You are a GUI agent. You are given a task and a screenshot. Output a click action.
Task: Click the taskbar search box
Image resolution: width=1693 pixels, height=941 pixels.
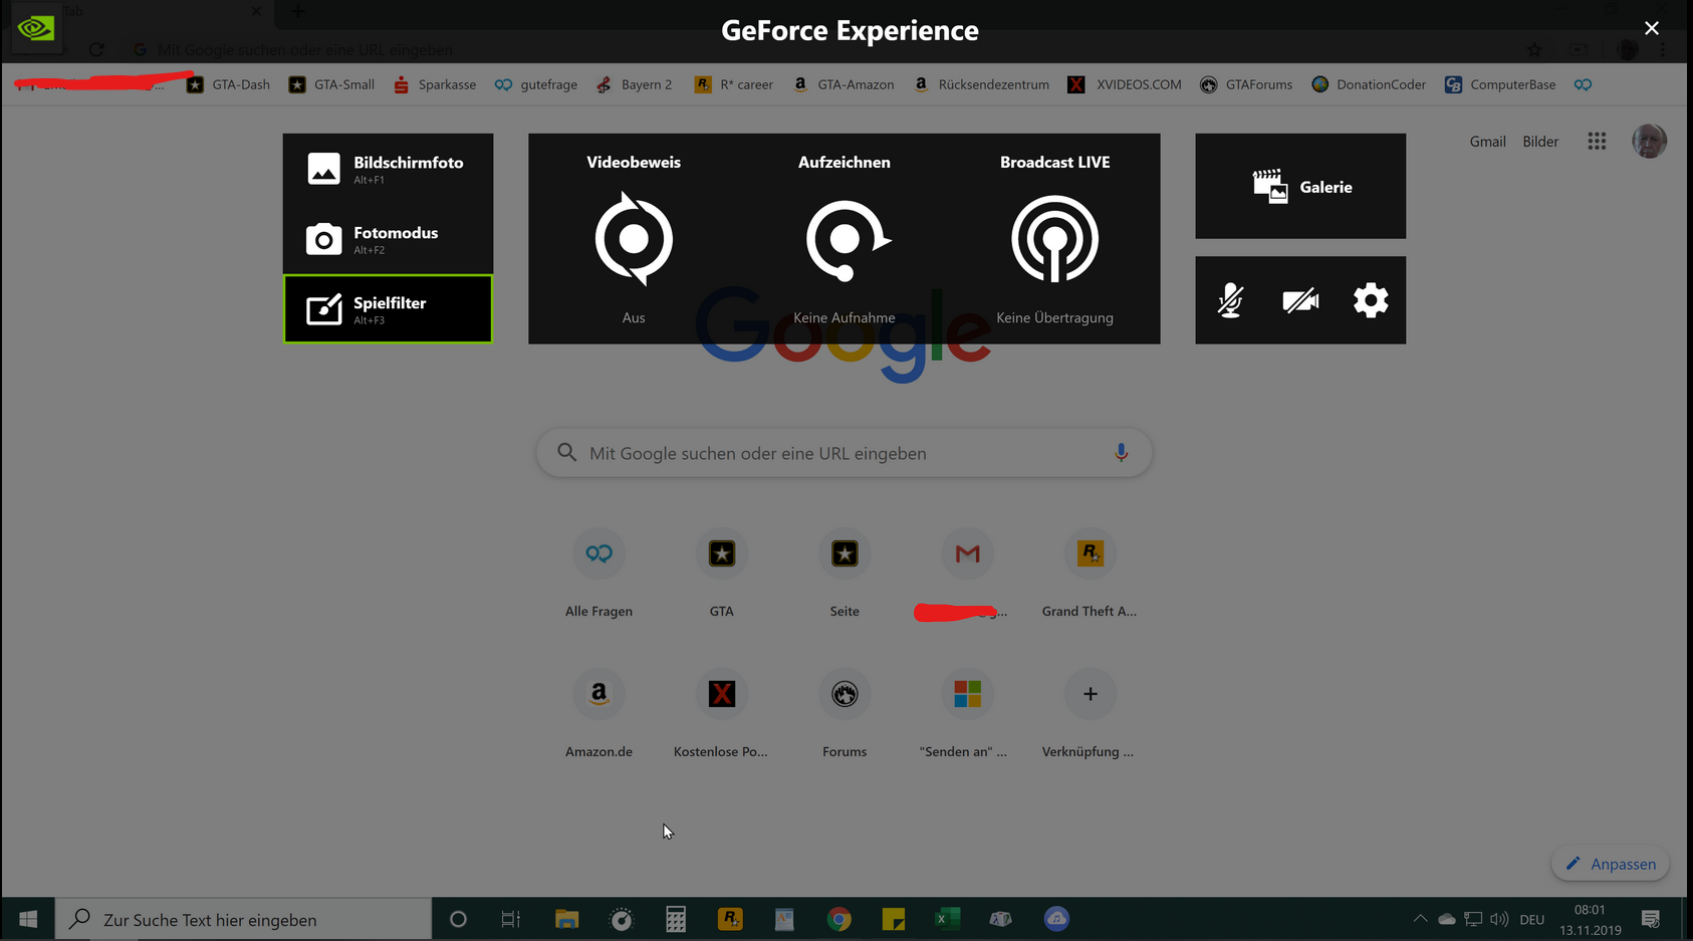[x=243, y=919]
